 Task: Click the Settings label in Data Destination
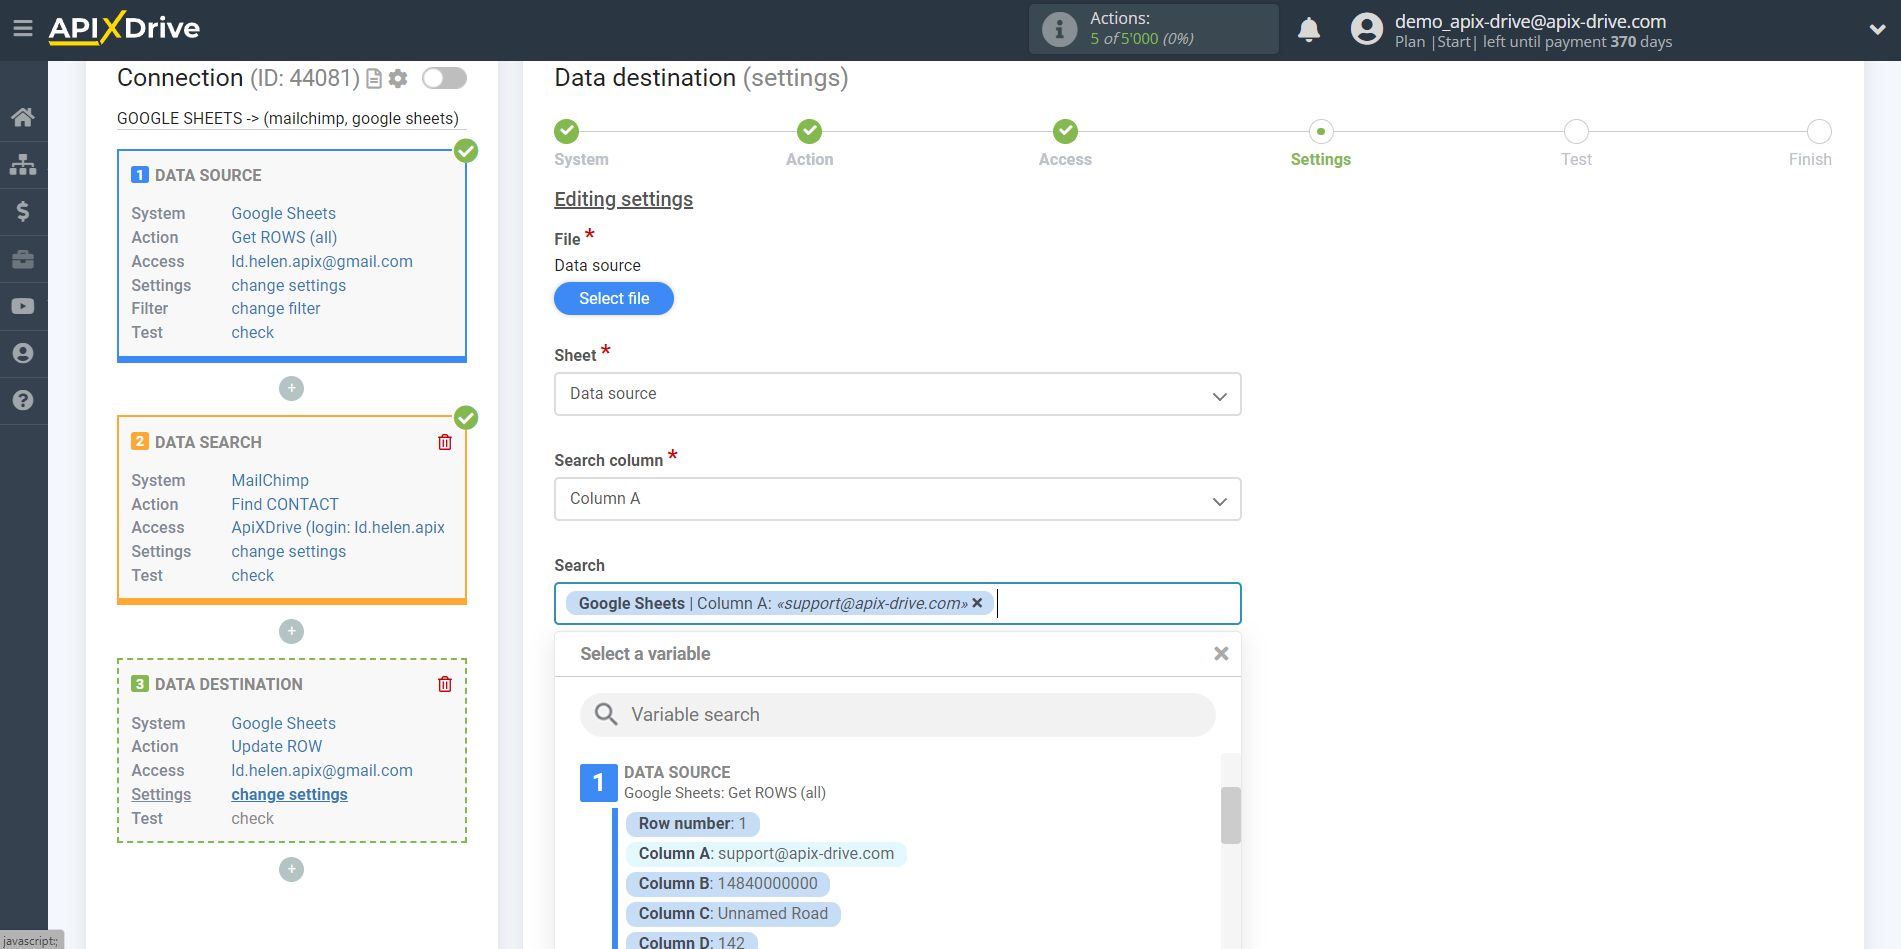[161, 794]
